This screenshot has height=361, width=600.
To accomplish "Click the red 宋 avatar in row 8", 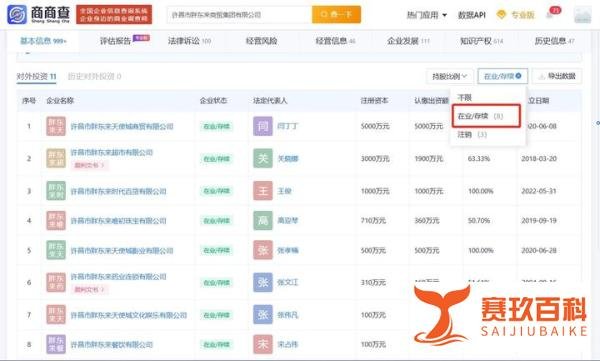I will [x=263, y=345].
